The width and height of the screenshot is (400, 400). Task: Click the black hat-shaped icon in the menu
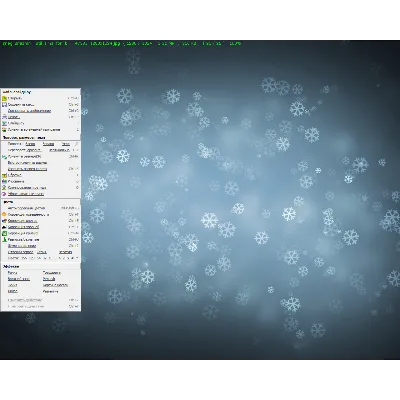pos(4,227)
